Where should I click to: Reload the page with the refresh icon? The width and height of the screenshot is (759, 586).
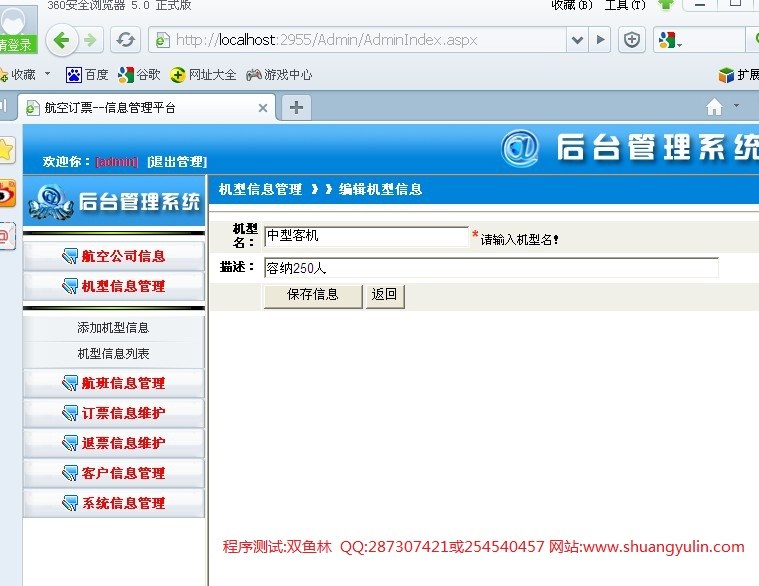coord(125,40)
